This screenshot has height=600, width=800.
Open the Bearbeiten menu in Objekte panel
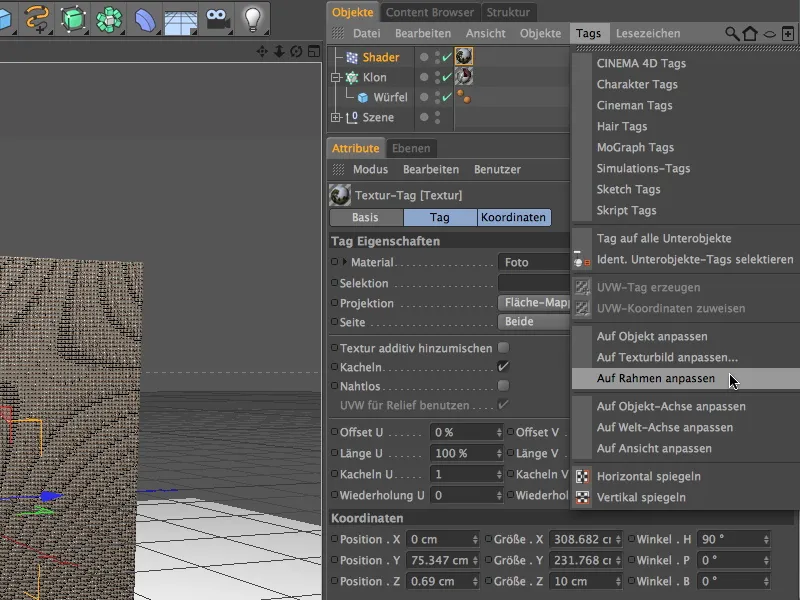[423, 34]
